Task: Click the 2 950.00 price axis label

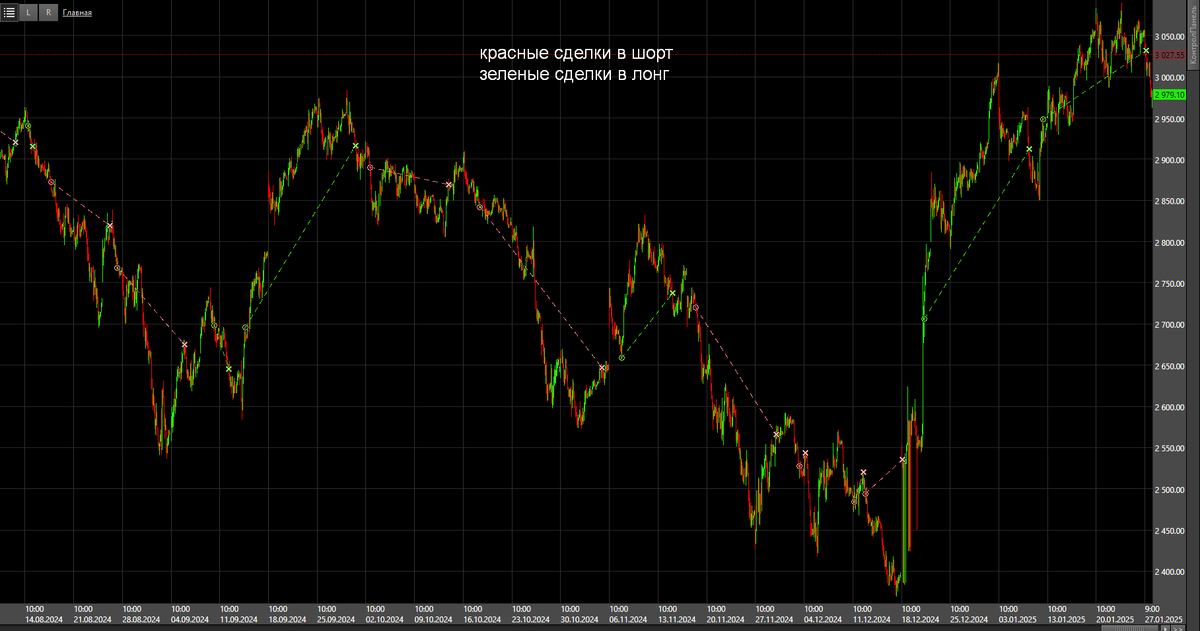Action: click(x=1169, y=119)
